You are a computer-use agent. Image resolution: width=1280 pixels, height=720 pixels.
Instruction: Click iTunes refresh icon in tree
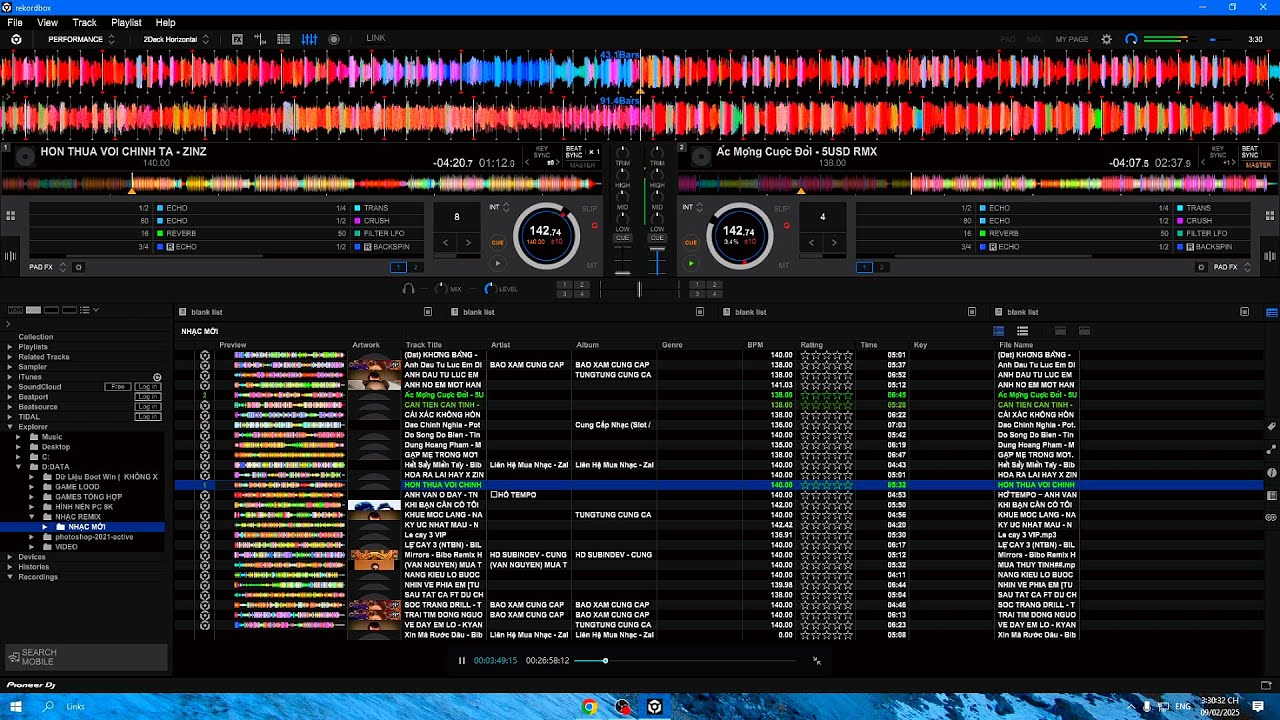157,377
